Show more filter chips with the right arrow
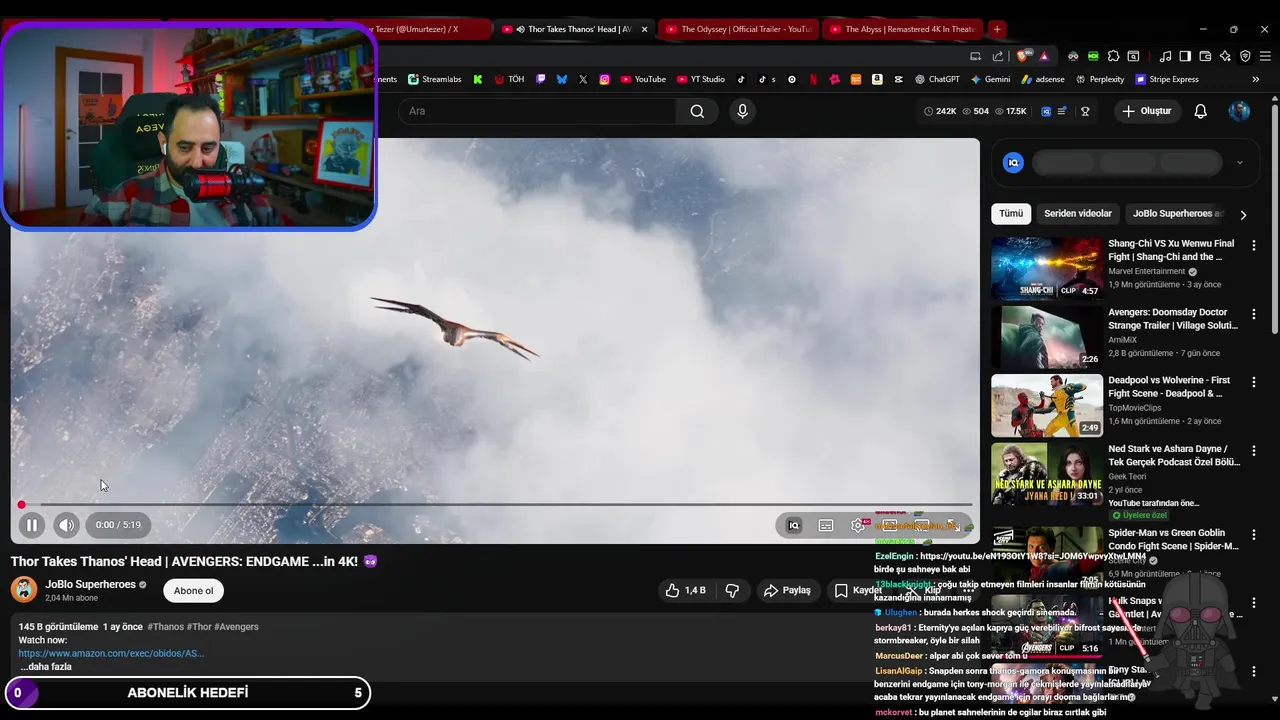This screenshot has width=1280, height=720. (1243, 215)
